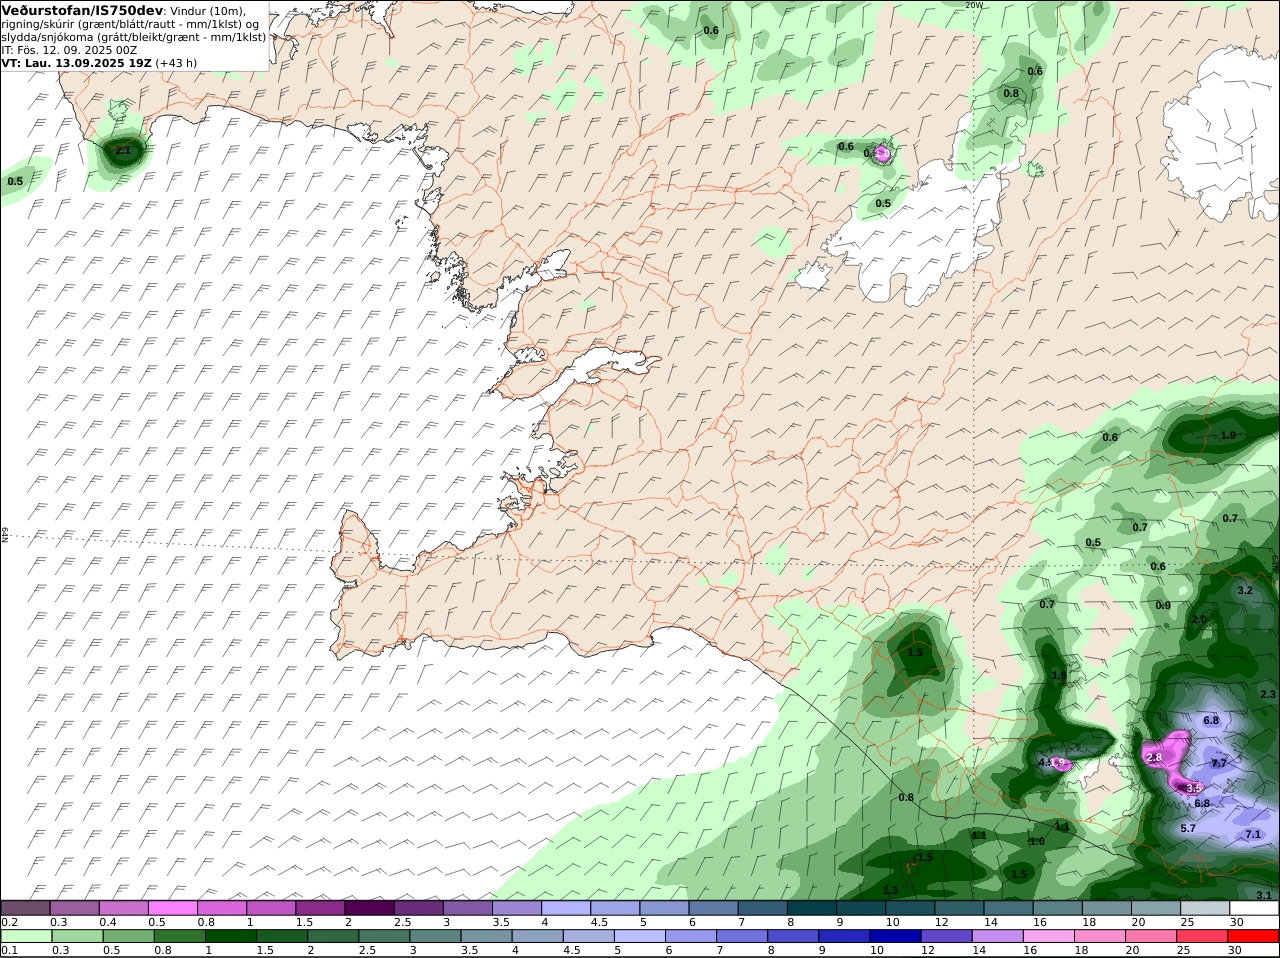1280x958 pixels.
Task: Click the pale green 0.1 swatch in rain legend
Action: pos(25,936)
